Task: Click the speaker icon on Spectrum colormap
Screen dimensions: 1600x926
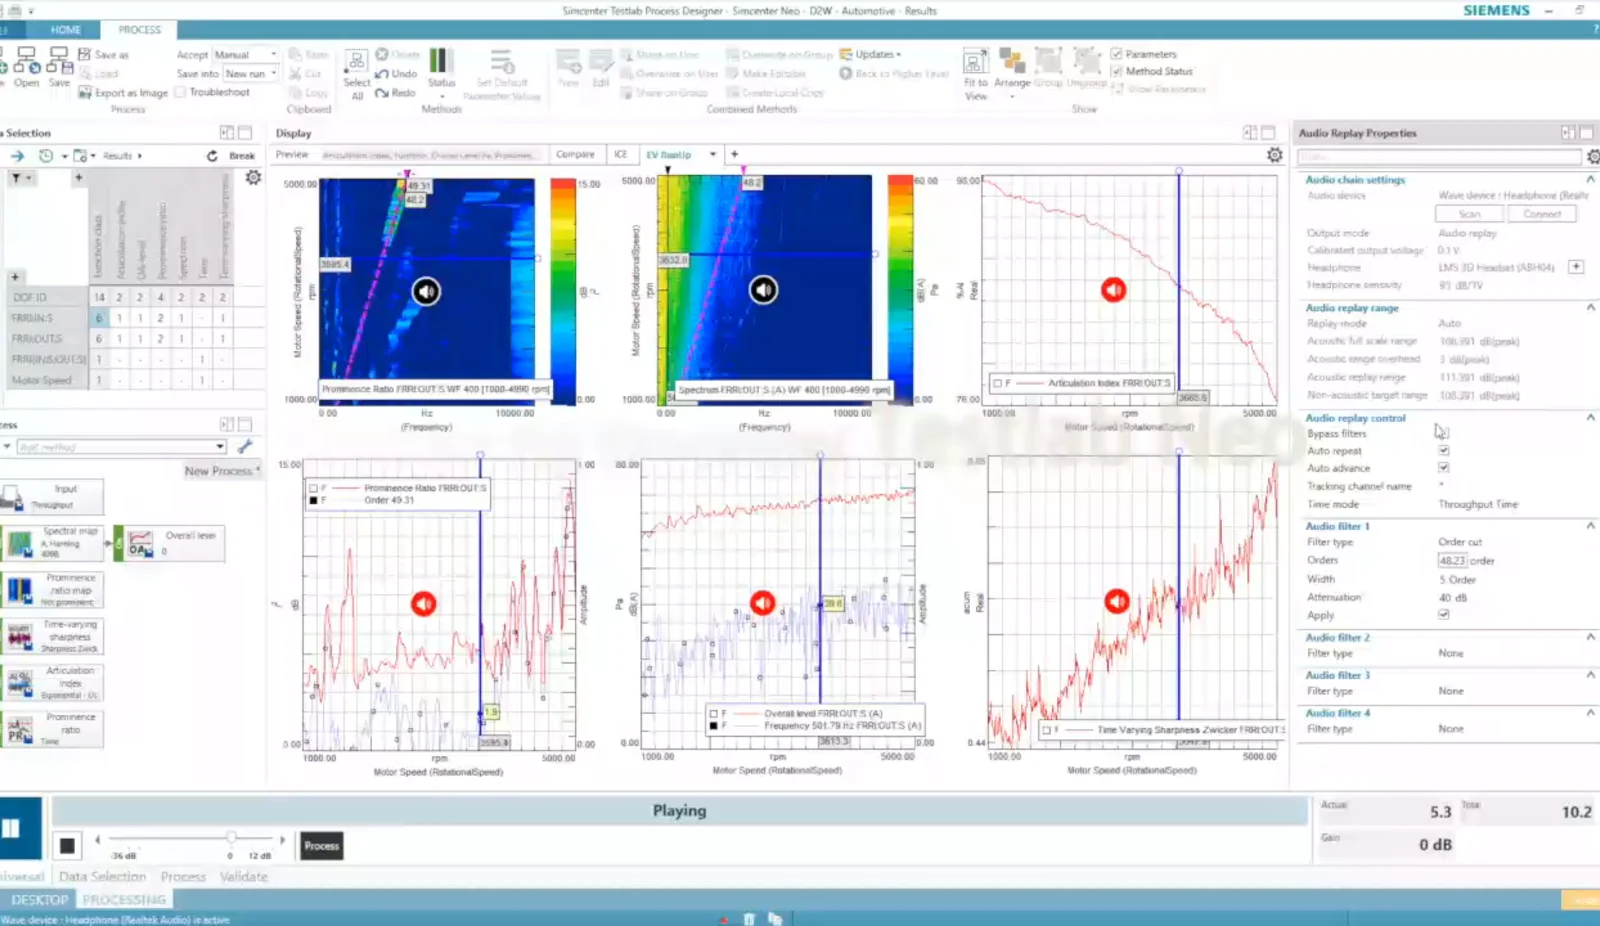Action: pos(763,290)
